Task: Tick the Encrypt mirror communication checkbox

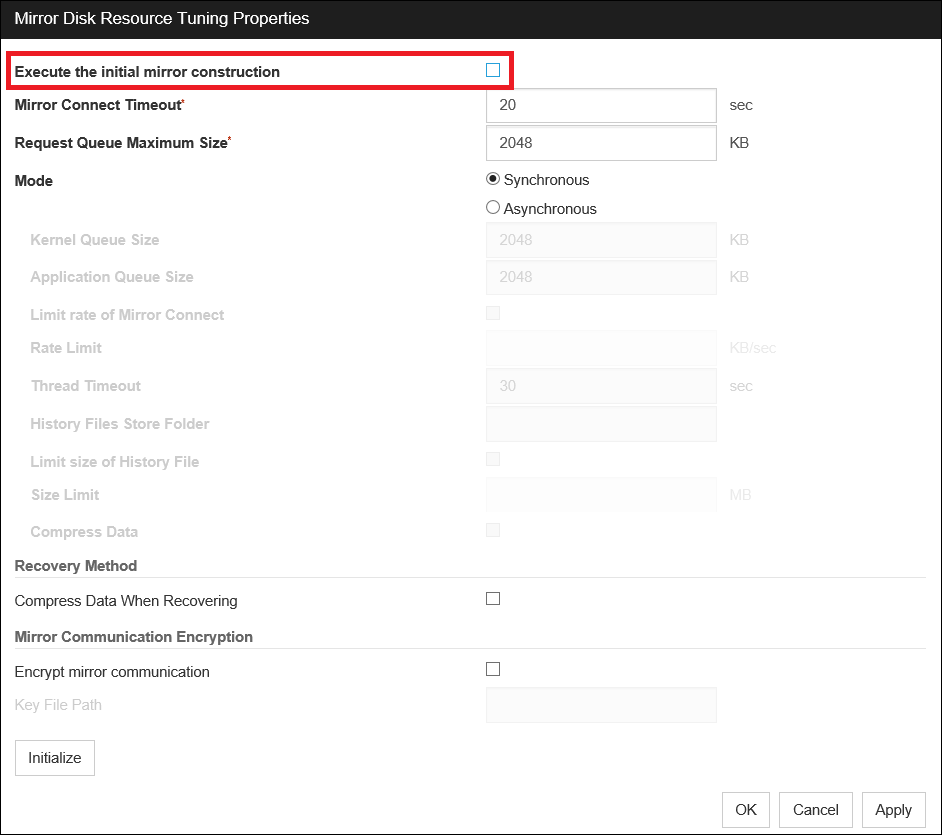Action: [x=492, y=670]
